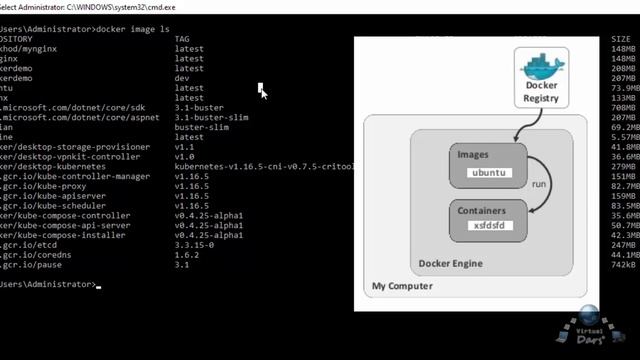Click the 'xsfdsfd' container label
This screenshot has height=360, width=640.
(x=490, y=225)
